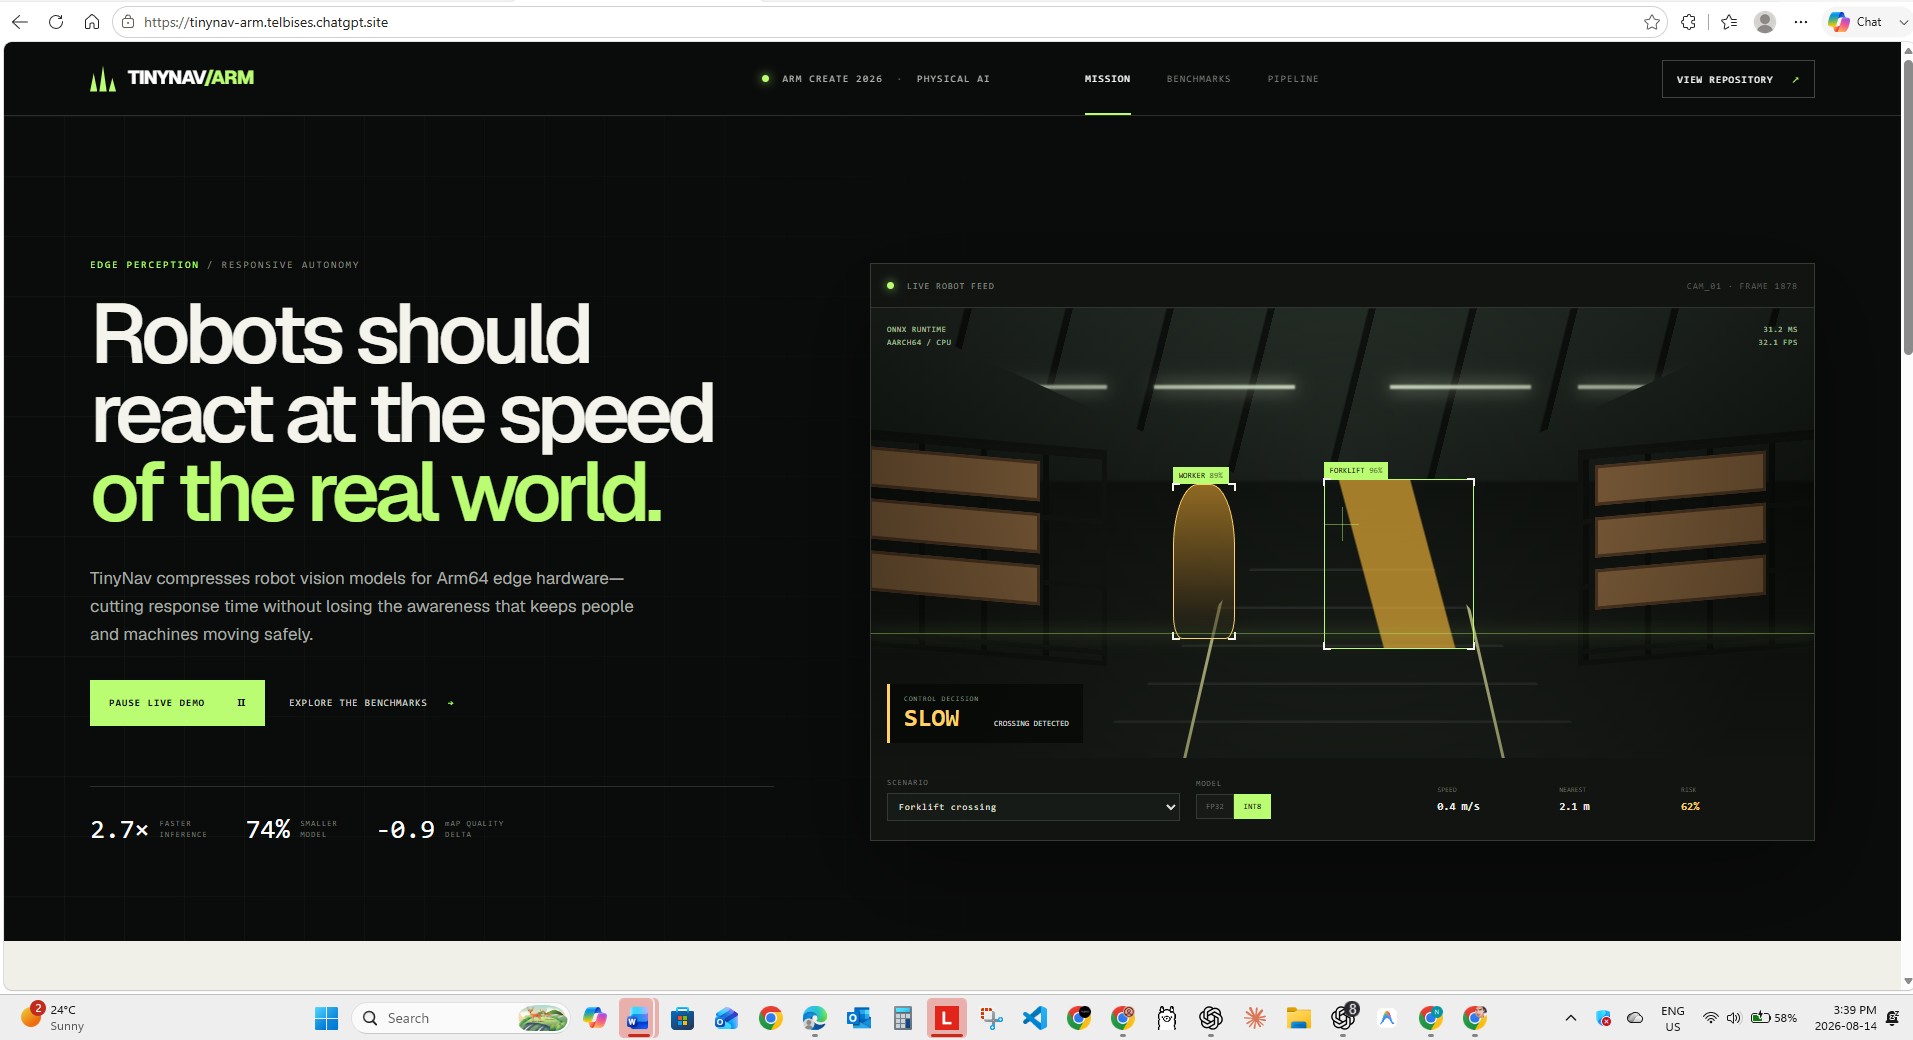
Task: Click the taskbar Search box
Action: [461, 1018]
